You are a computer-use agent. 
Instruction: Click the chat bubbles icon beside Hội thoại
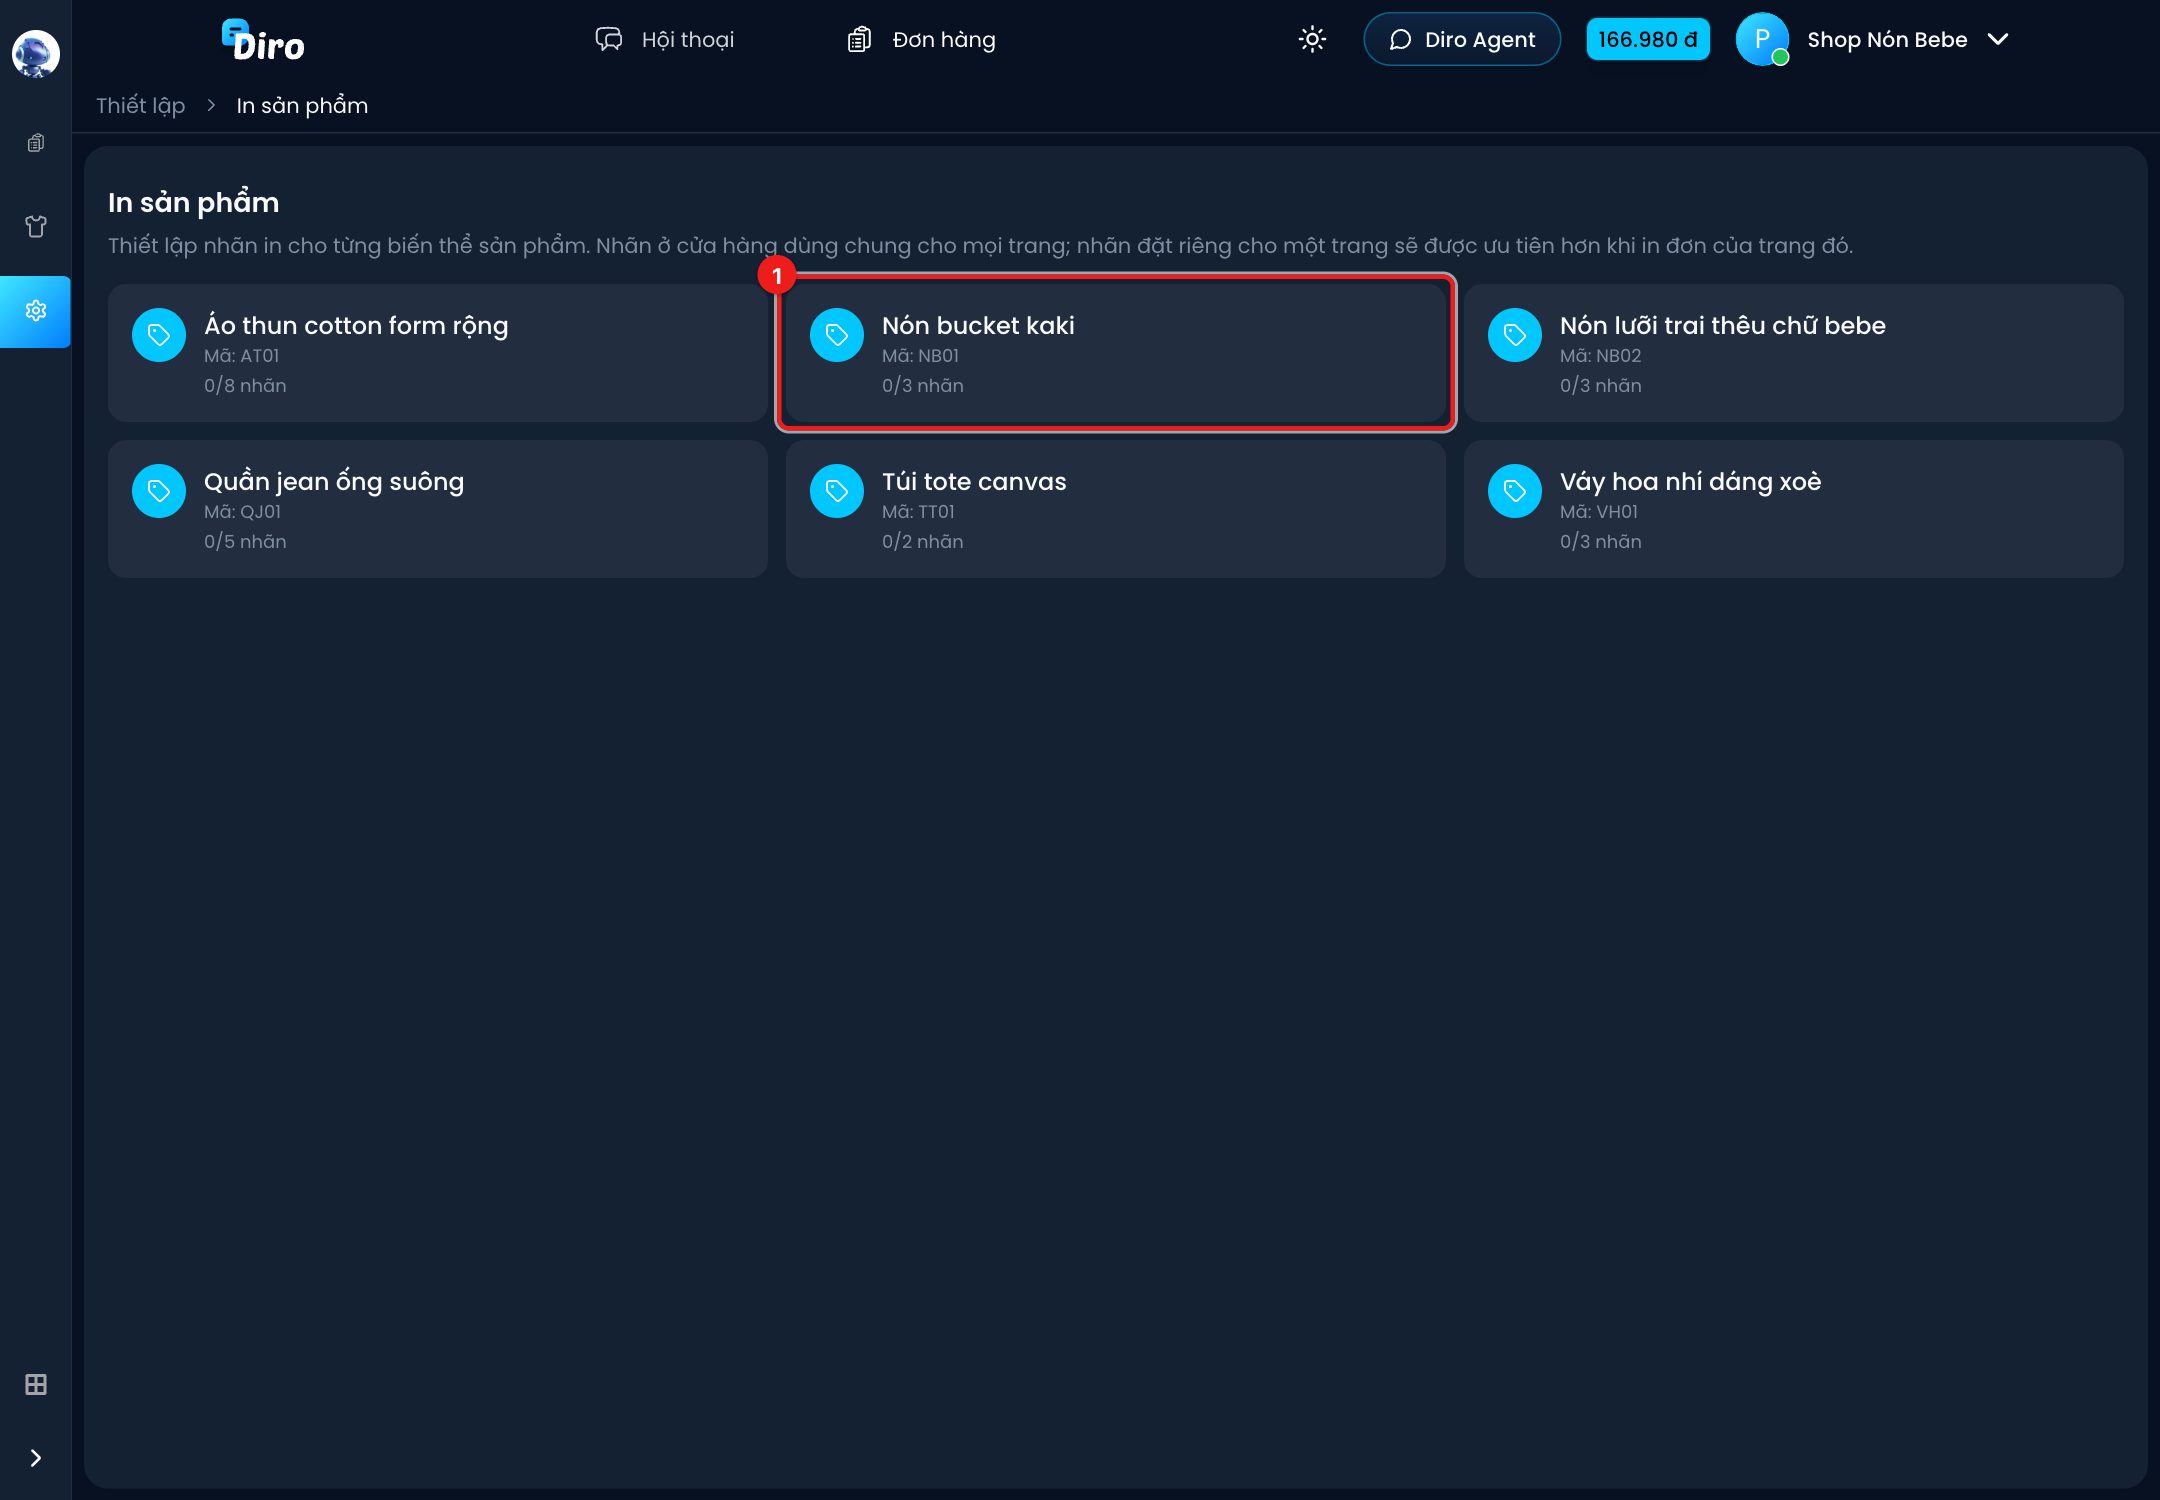click(x=609, y=39)
